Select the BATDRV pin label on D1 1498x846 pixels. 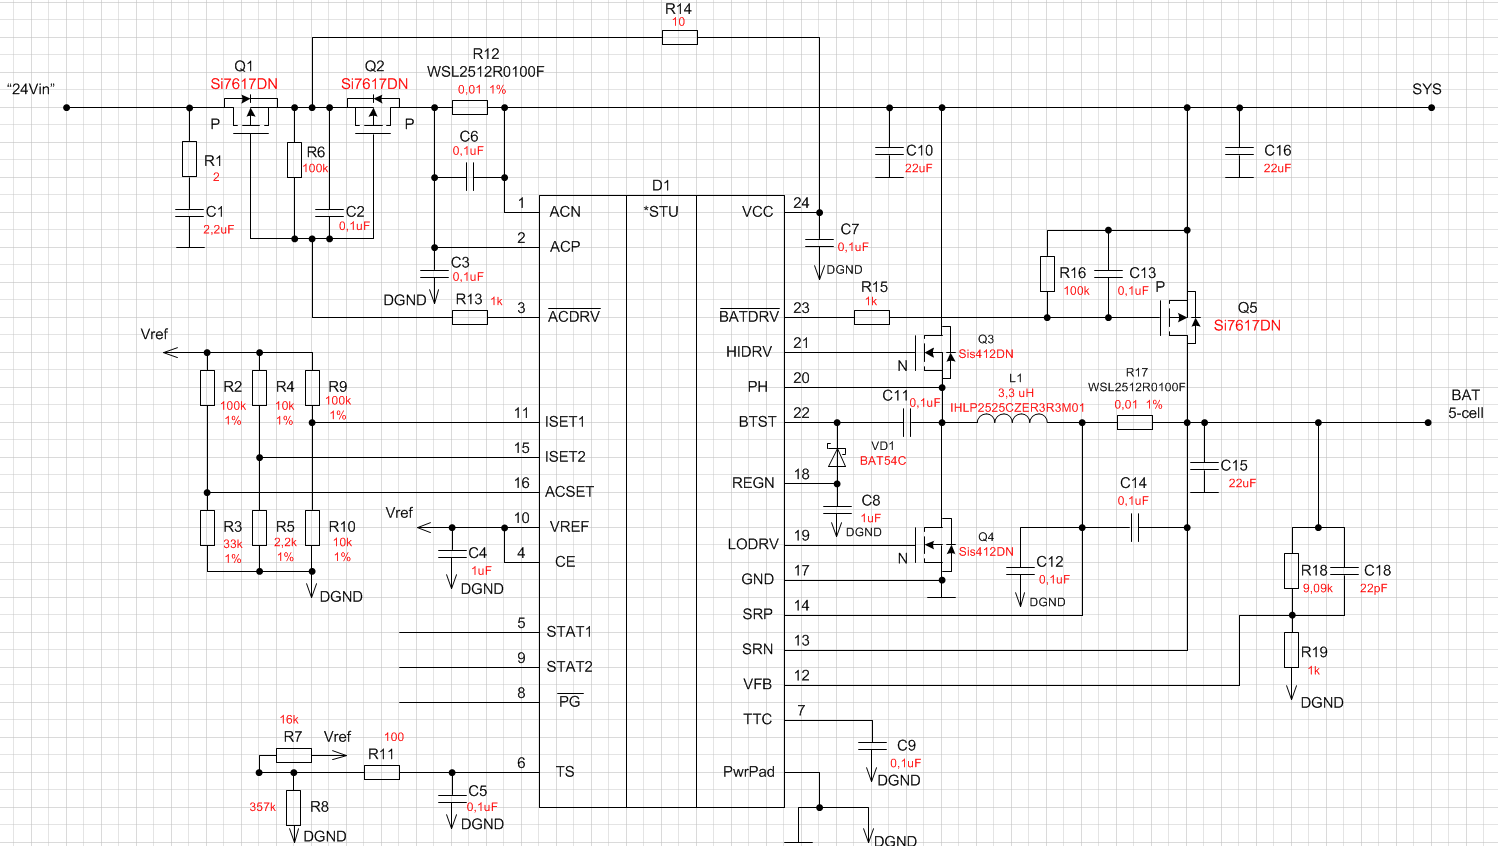point(749,316)
